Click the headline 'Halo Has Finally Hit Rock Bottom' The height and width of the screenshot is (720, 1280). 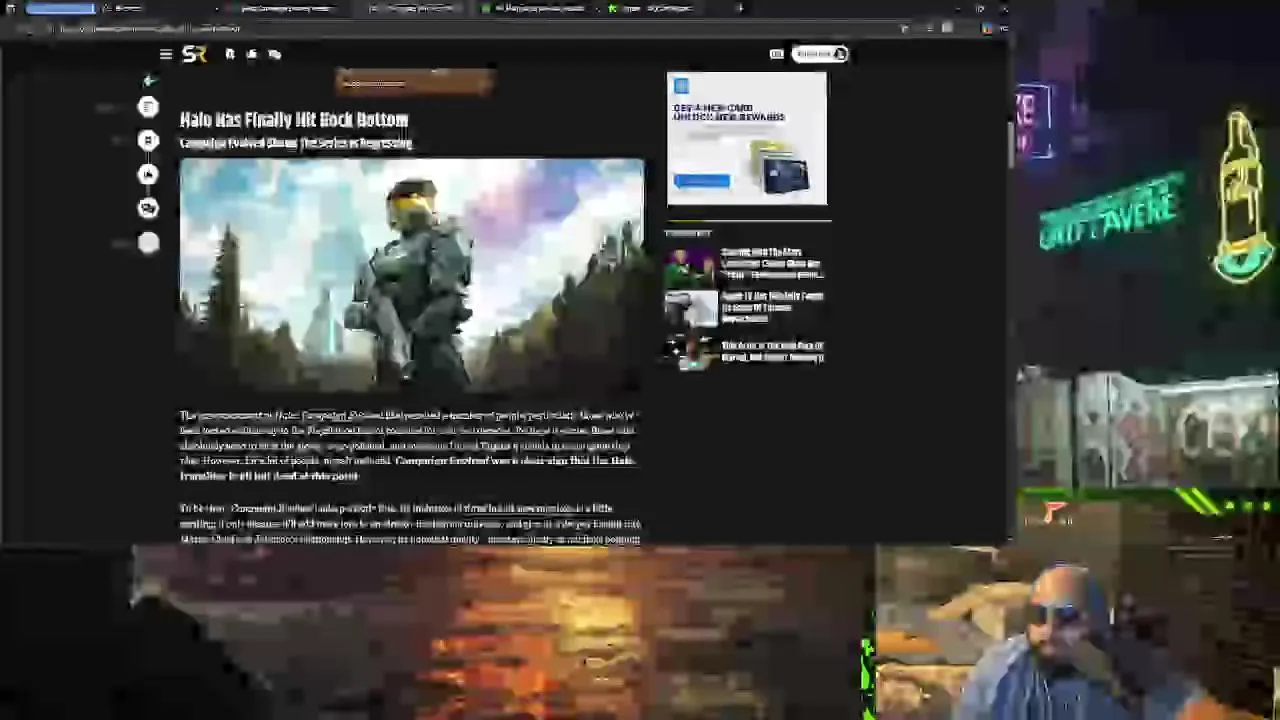click(294, 120)
